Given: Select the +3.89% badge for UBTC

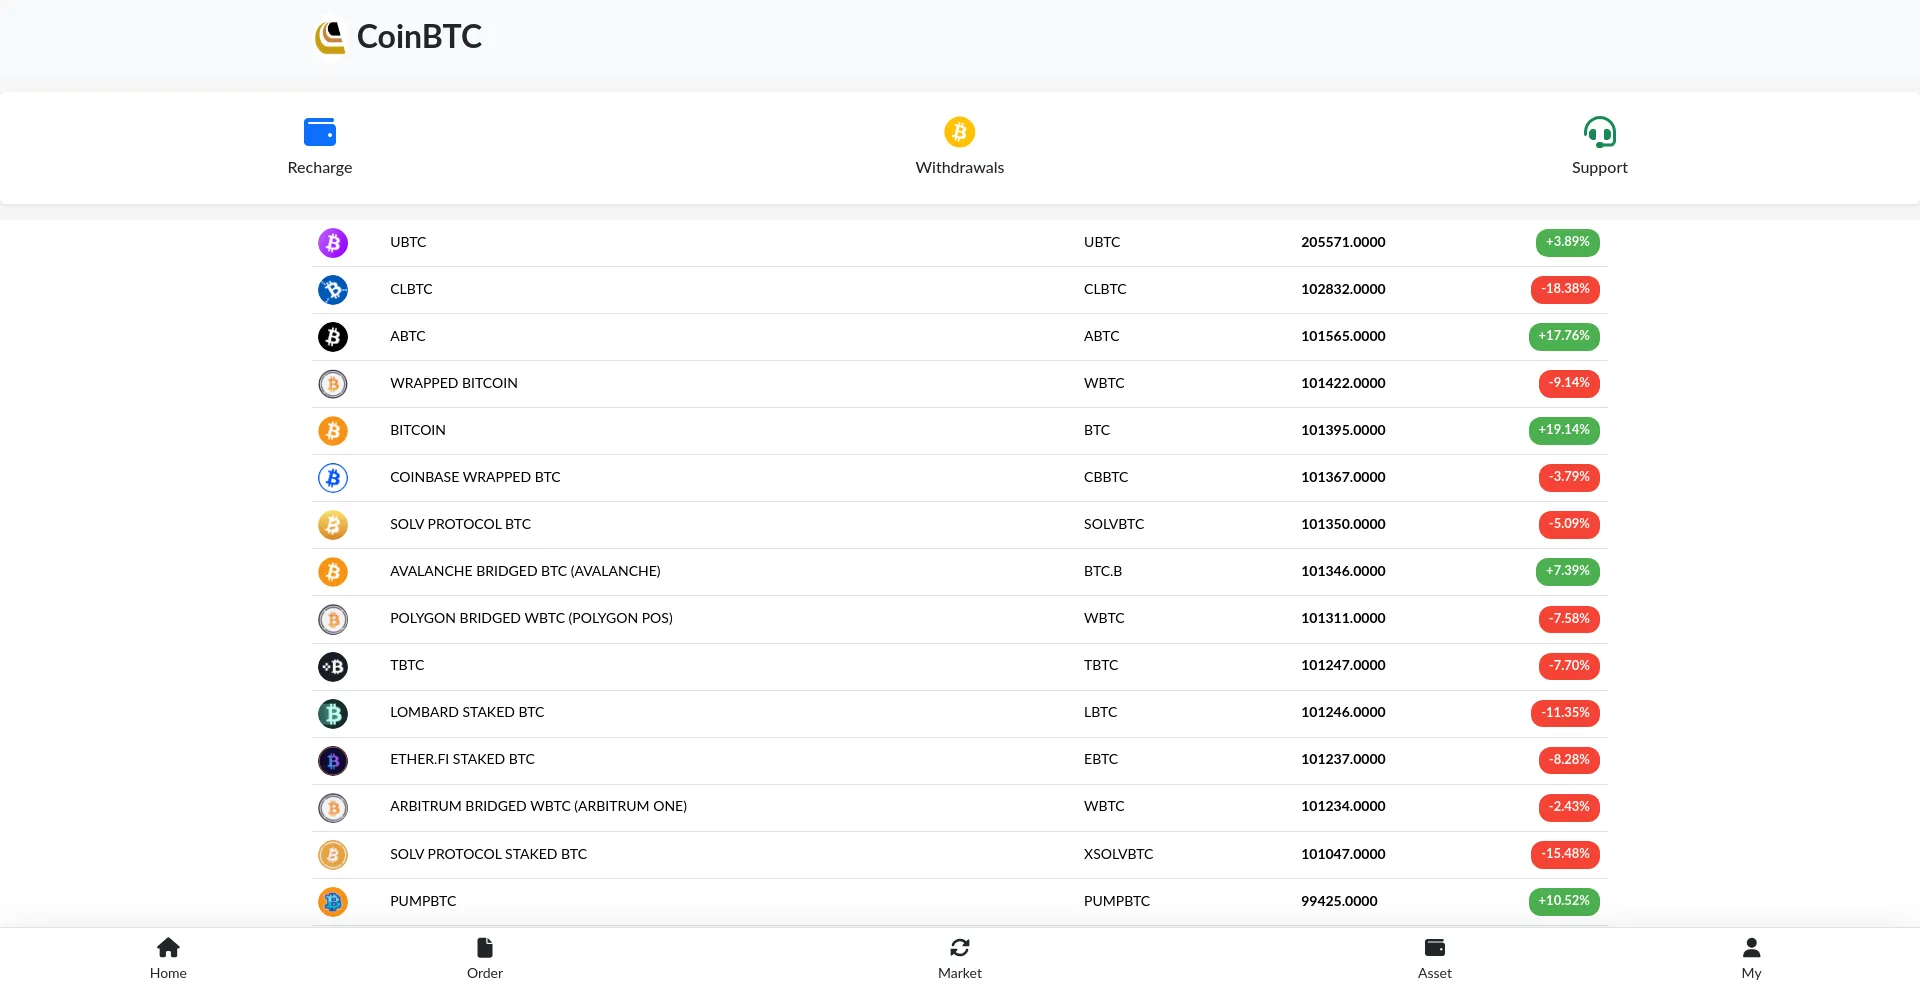Looking at the screenshot, I should (1568, 242).
